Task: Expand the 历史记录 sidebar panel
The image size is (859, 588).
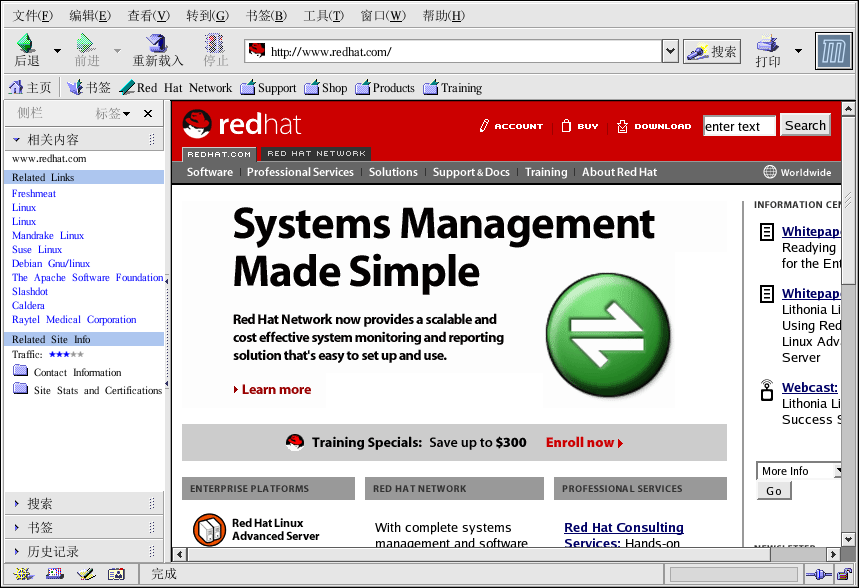Action: point(52,552)
